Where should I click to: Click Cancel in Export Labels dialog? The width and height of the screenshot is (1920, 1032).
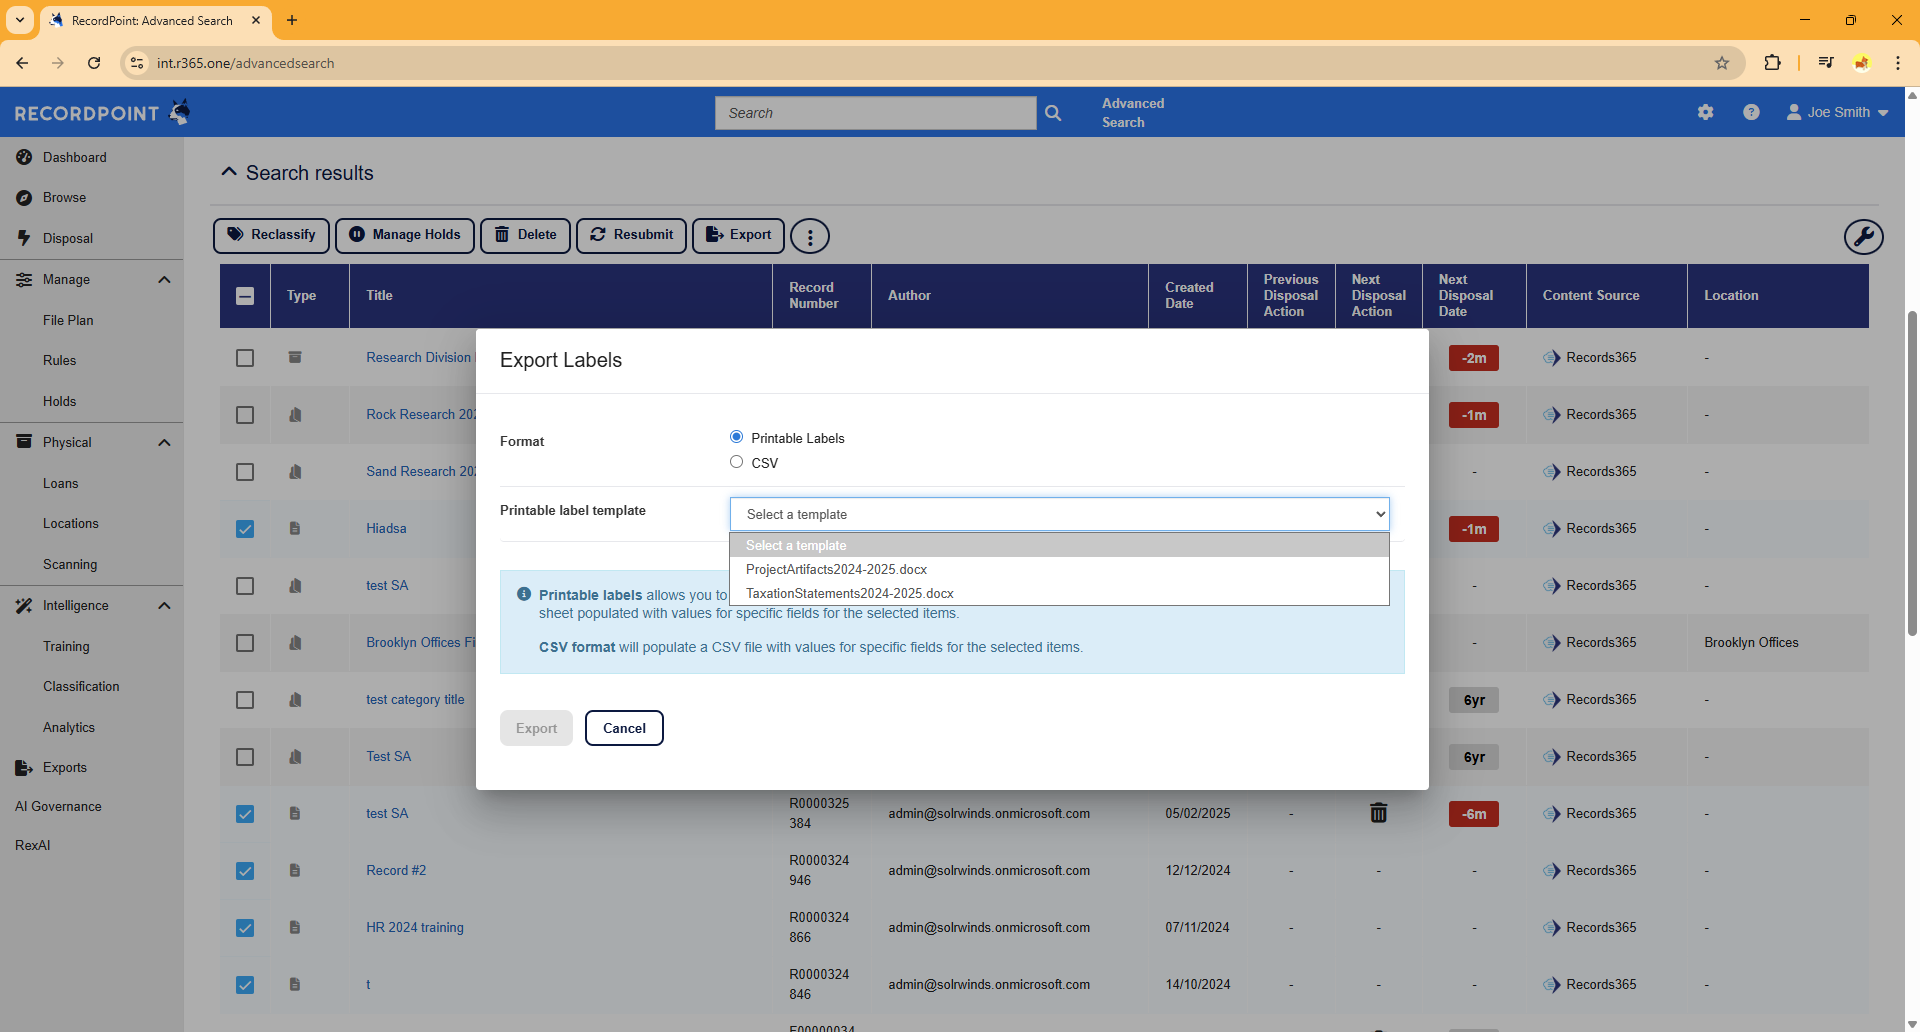pos(624,728)
